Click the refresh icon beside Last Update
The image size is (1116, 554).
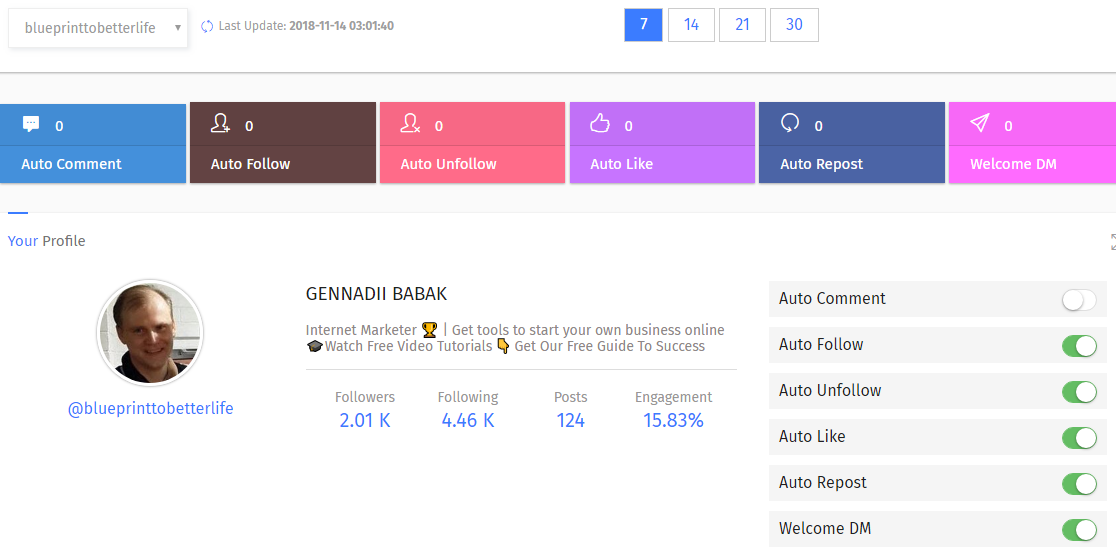[207, 26]
